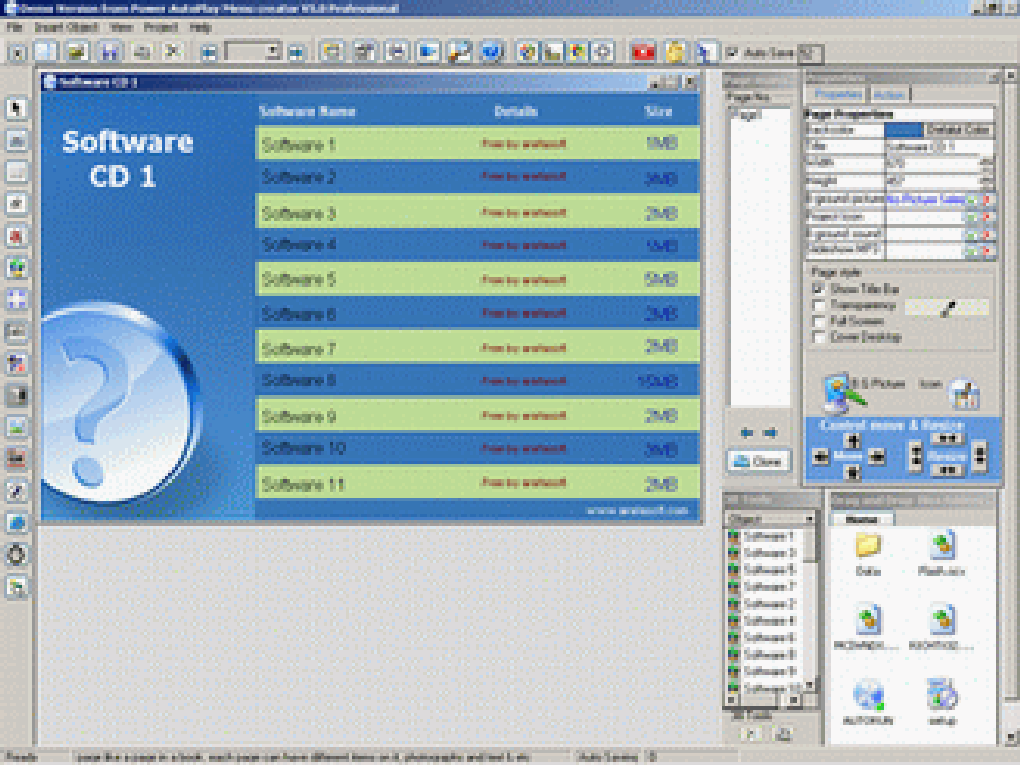Click the 'No Picture Selected' link
Viewport: 1020px width, 765px height.
pos(925,200)
